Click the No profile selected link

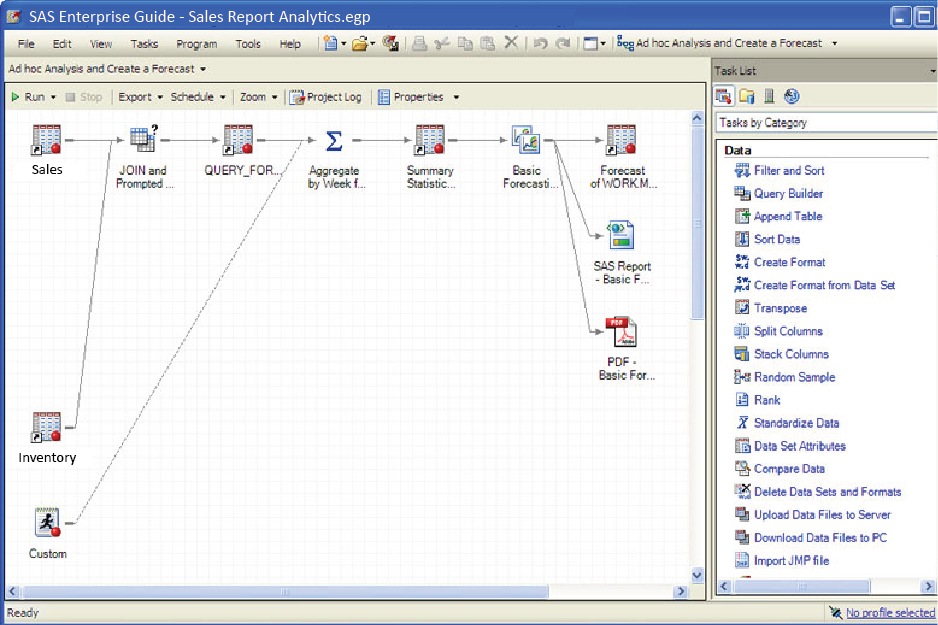tap(890, 612)
